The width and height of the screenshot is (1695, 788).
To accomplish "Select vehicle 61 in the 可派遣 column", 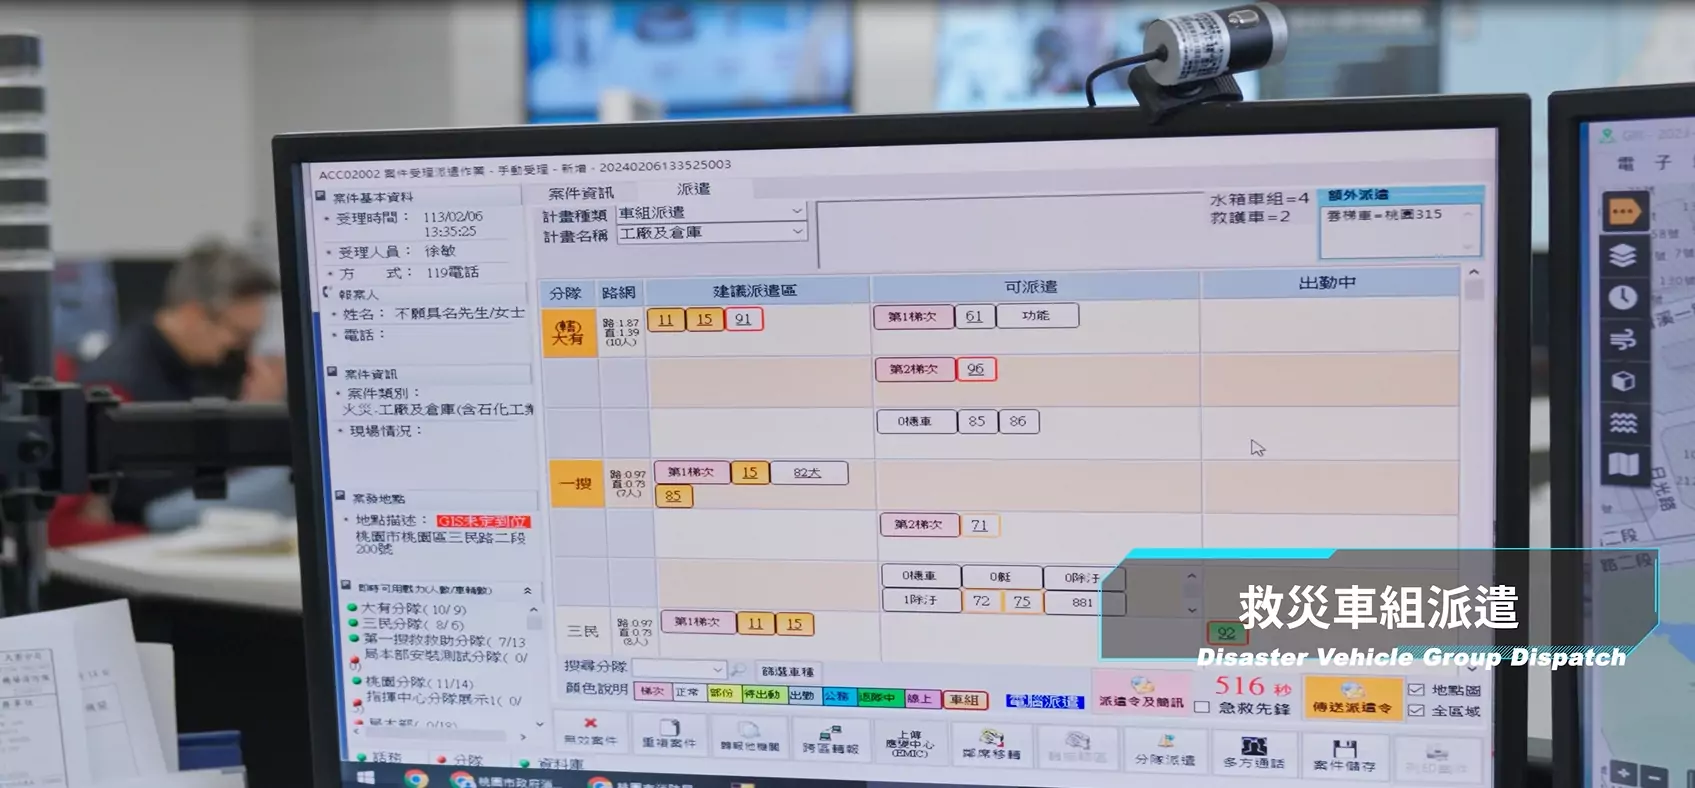I will (974, 316).
